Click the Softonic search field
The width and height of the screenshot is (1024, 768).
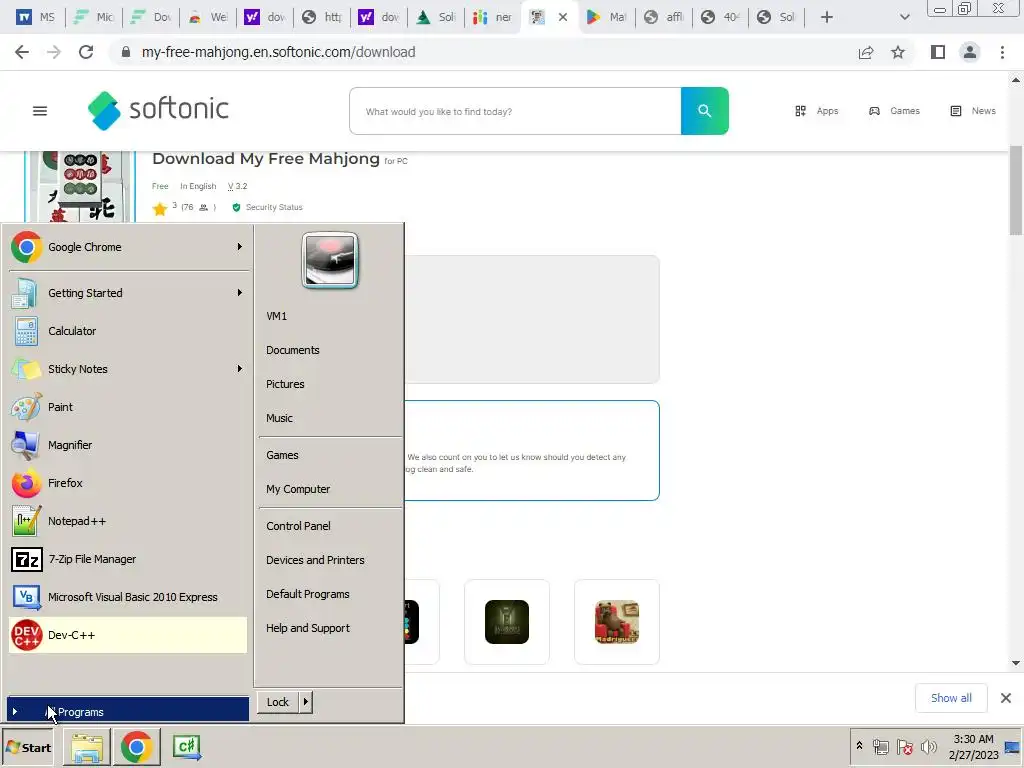coord(515,111)
